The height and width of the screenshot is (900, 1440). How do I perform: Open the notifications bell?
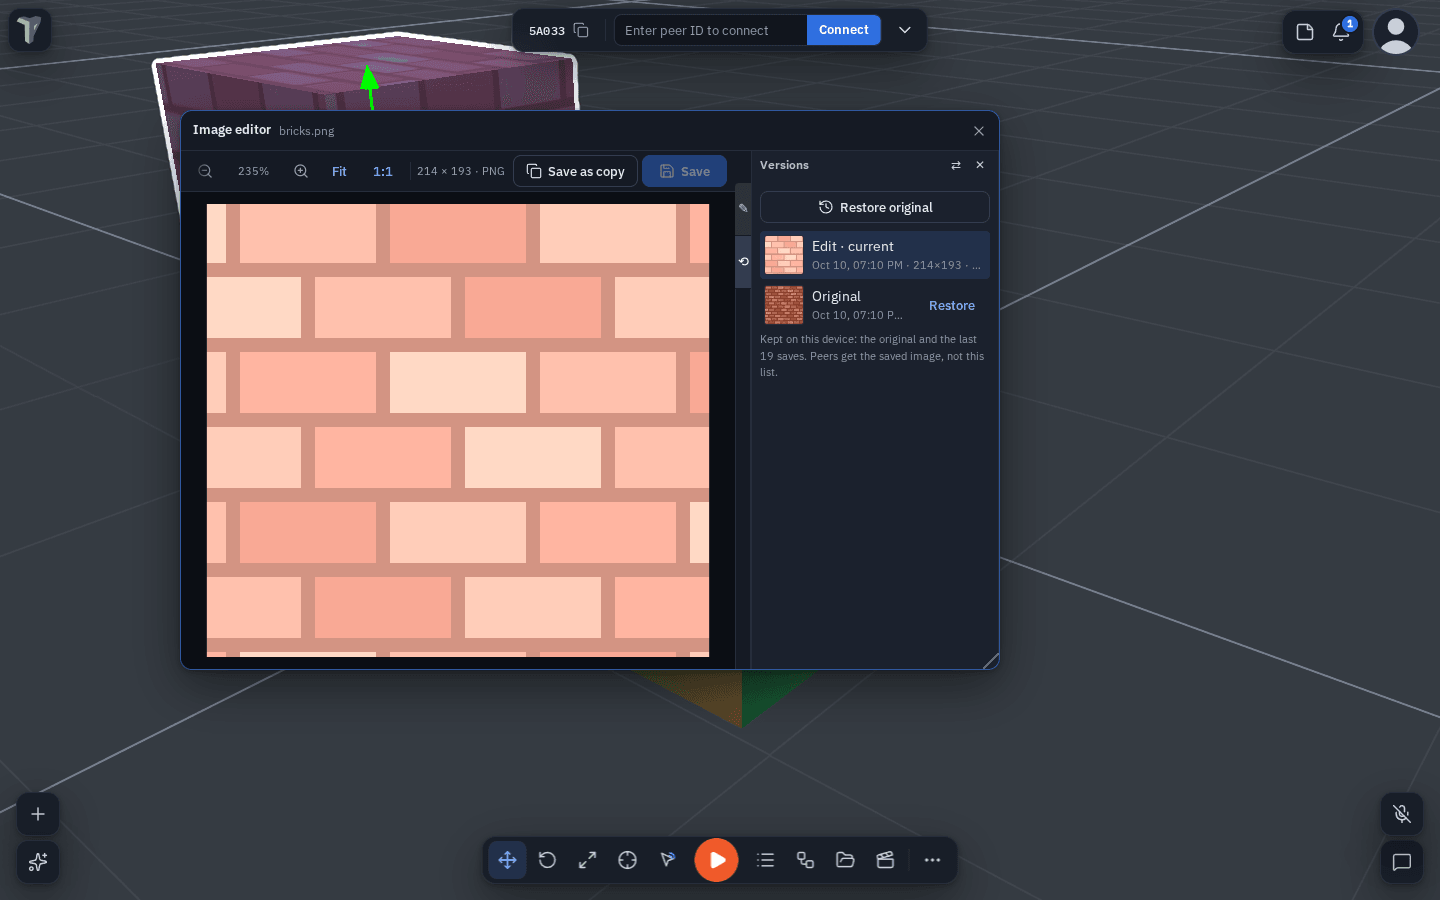pos(1342,31)
